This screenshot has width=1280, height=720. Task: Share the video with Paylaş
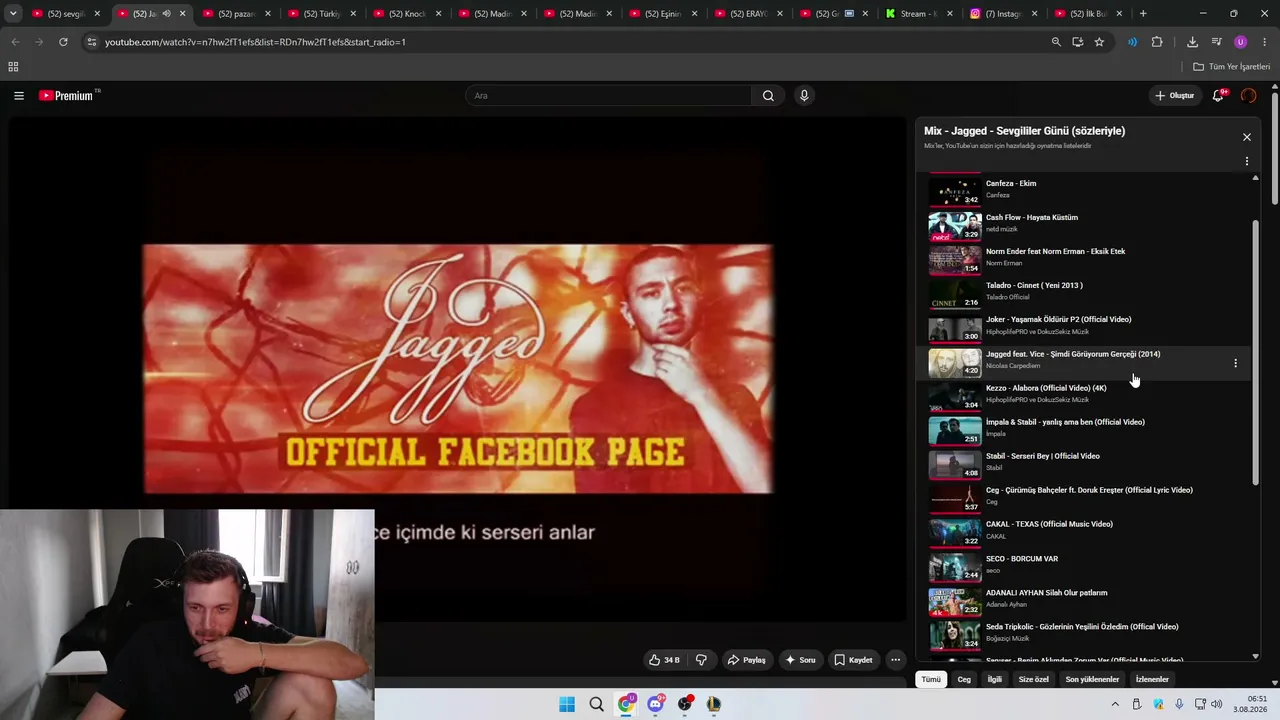[x=747, y=660]
